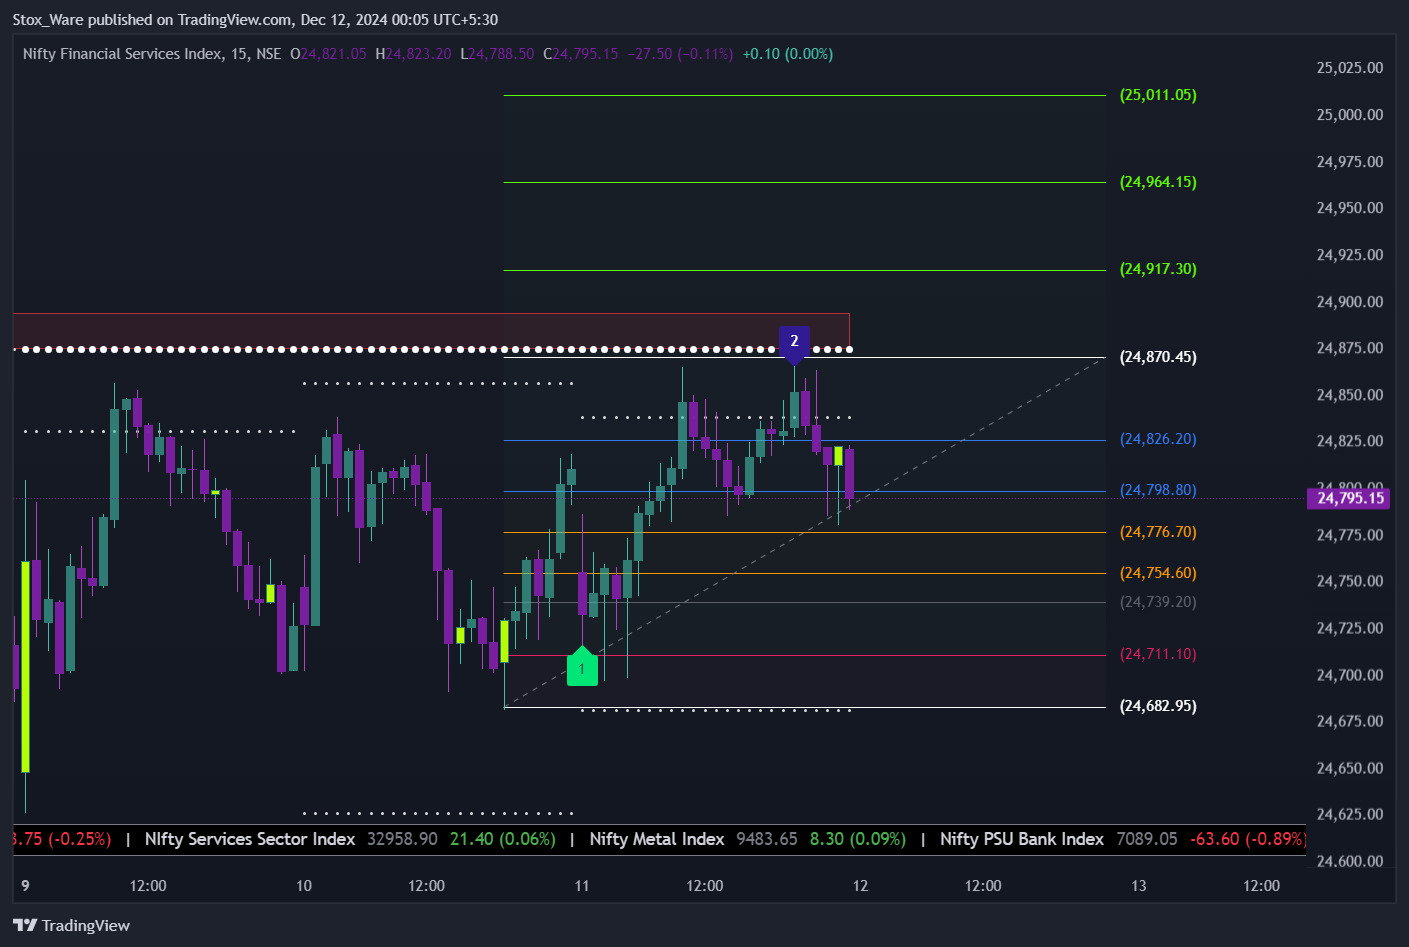Click the 24,750.00 price axis label
This screenshot has width=1409, height=947.
(x=1350, y=581)
